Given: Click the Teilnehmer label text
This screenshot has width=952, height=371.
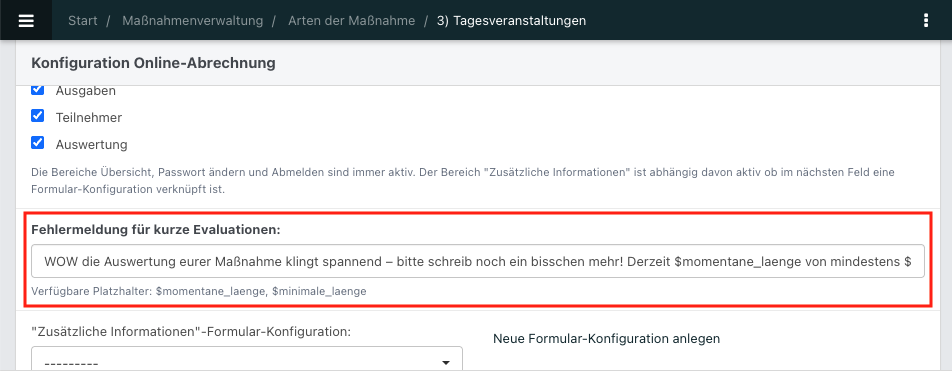Looking at the screenshot, I should click(89, 118).
